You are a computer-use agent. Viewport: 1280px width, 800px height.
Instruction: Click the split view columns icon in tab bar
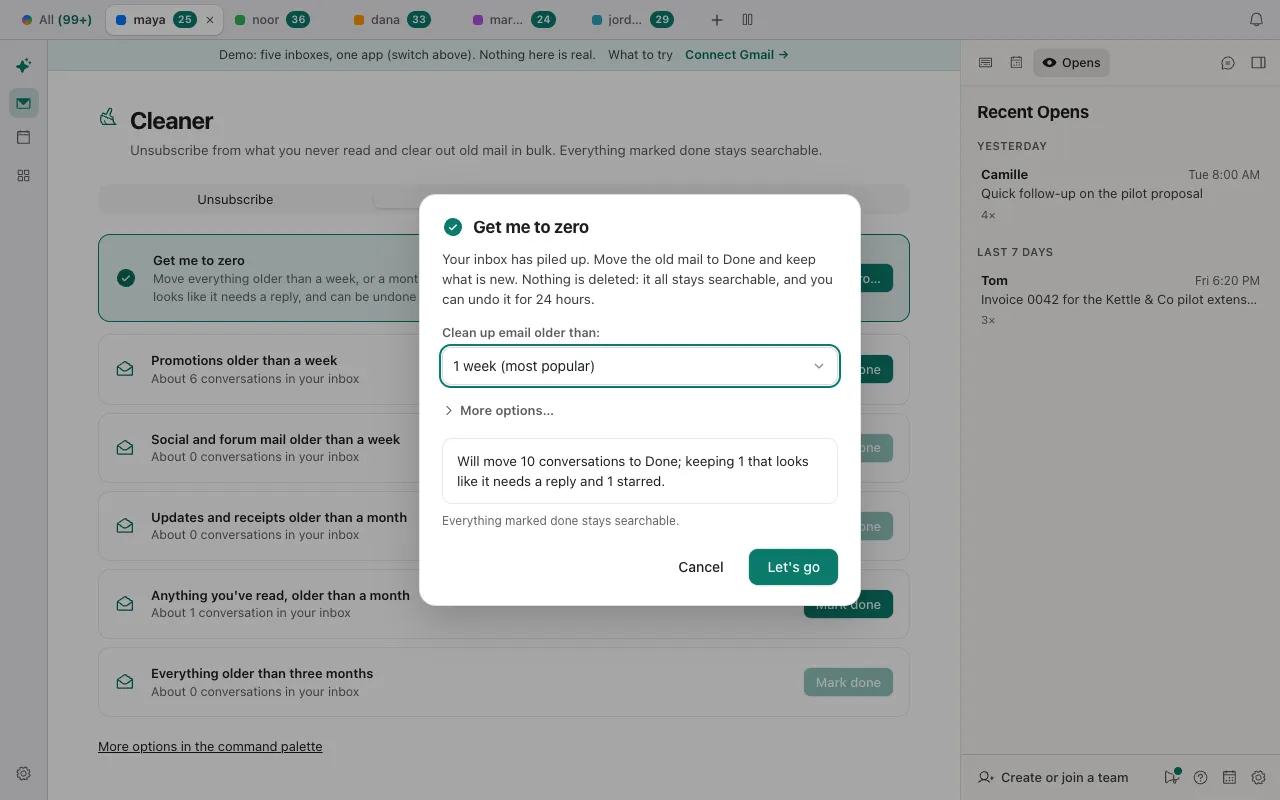(x=747, y=20)
